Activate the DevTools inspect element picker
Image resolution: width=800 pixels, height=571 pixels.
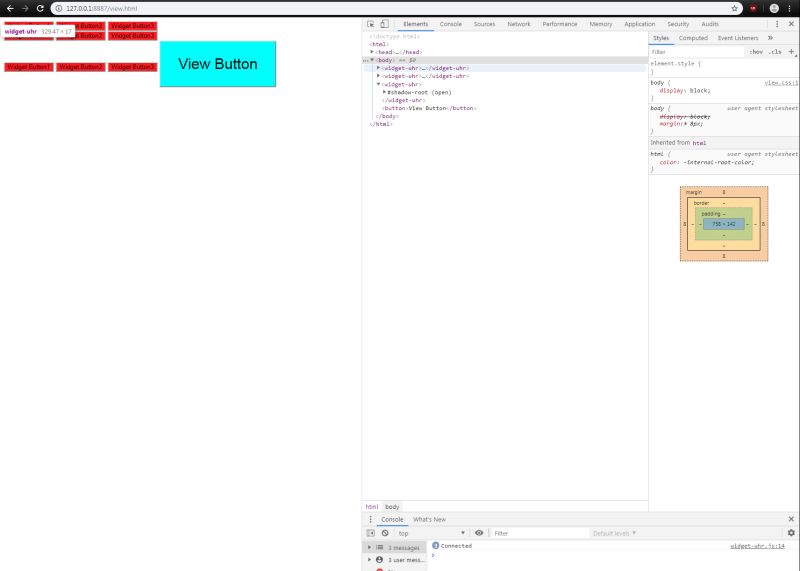pos(371,24)
